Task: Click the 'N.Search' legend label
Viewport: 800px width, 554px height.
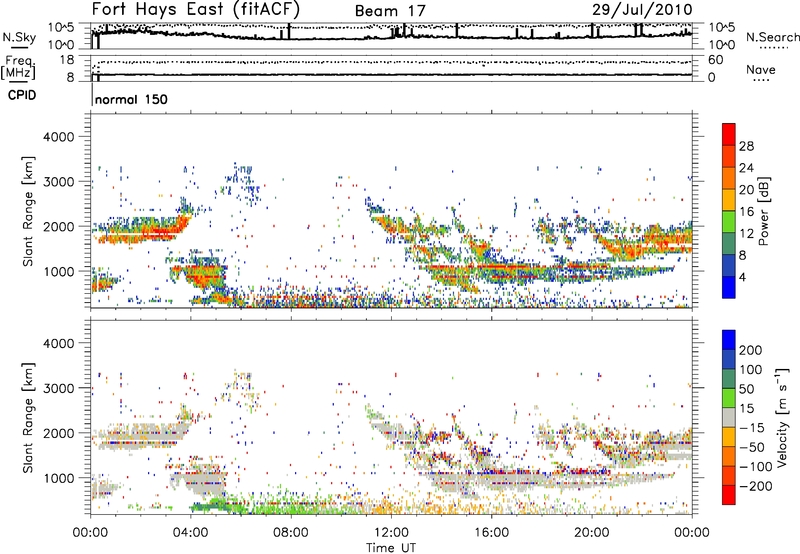Action: click(772, 37)
